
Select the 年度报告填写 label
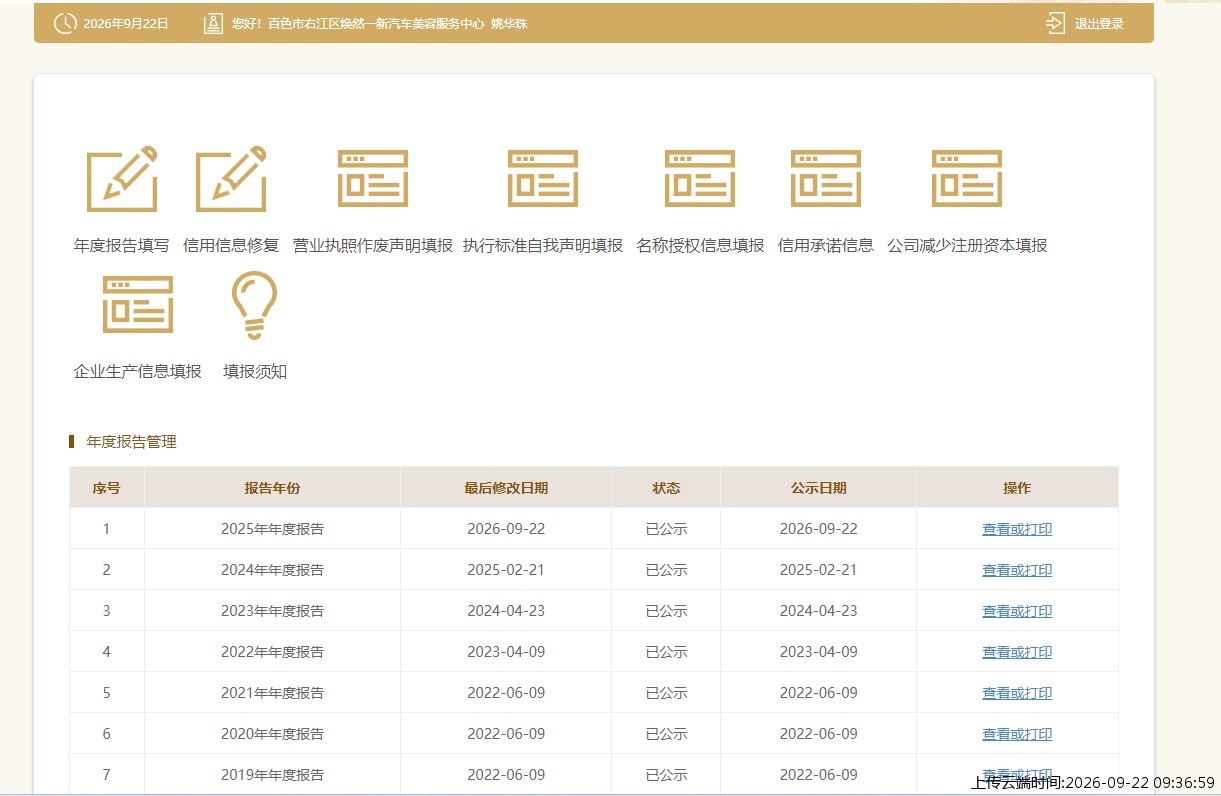coord(122,245)
